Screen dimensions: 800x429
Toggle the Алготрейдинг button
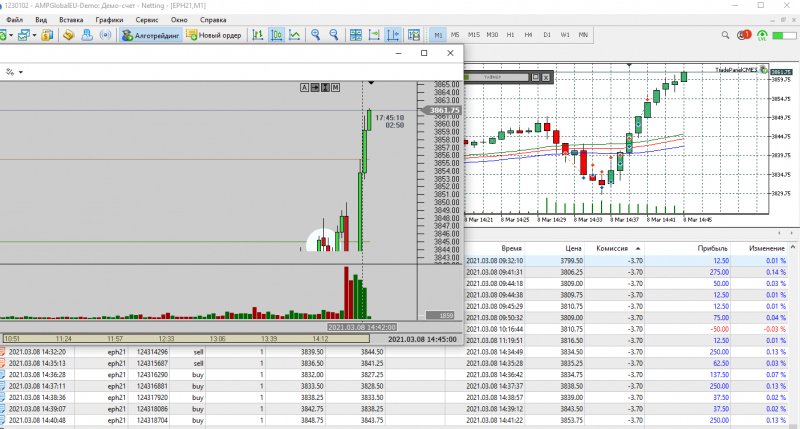pyautogui.click(x=151, y=35)
